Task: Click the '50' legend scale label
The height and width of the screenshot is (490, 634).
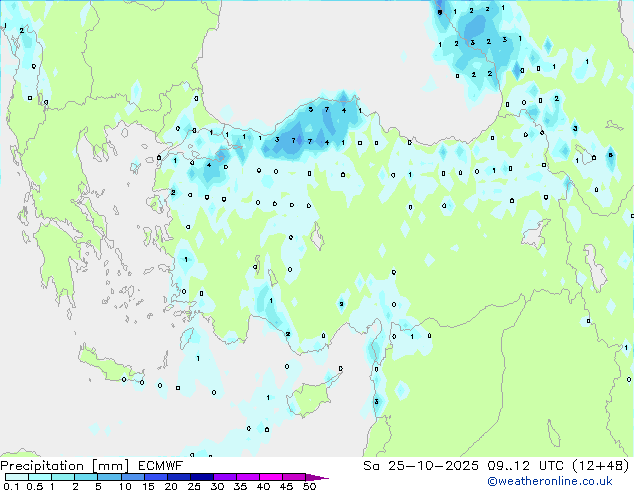Action: pyautogui.click(x=310, y=486)
